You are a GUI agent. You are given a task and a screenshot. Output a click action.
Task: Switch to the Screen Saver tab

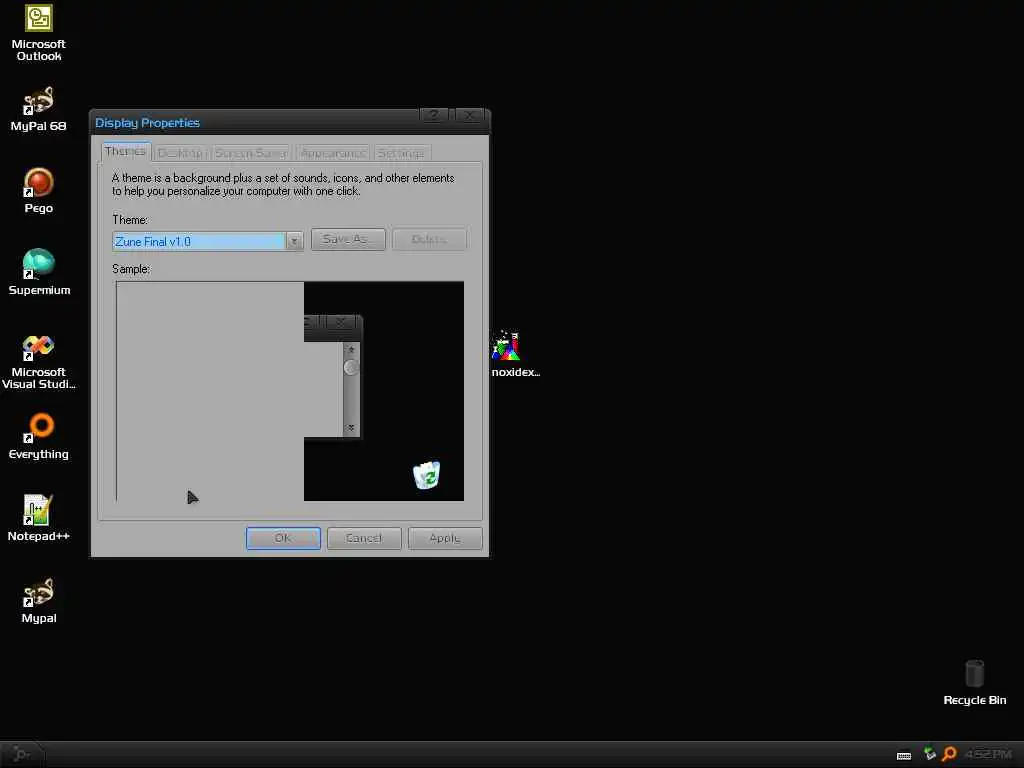pos(251,153)
